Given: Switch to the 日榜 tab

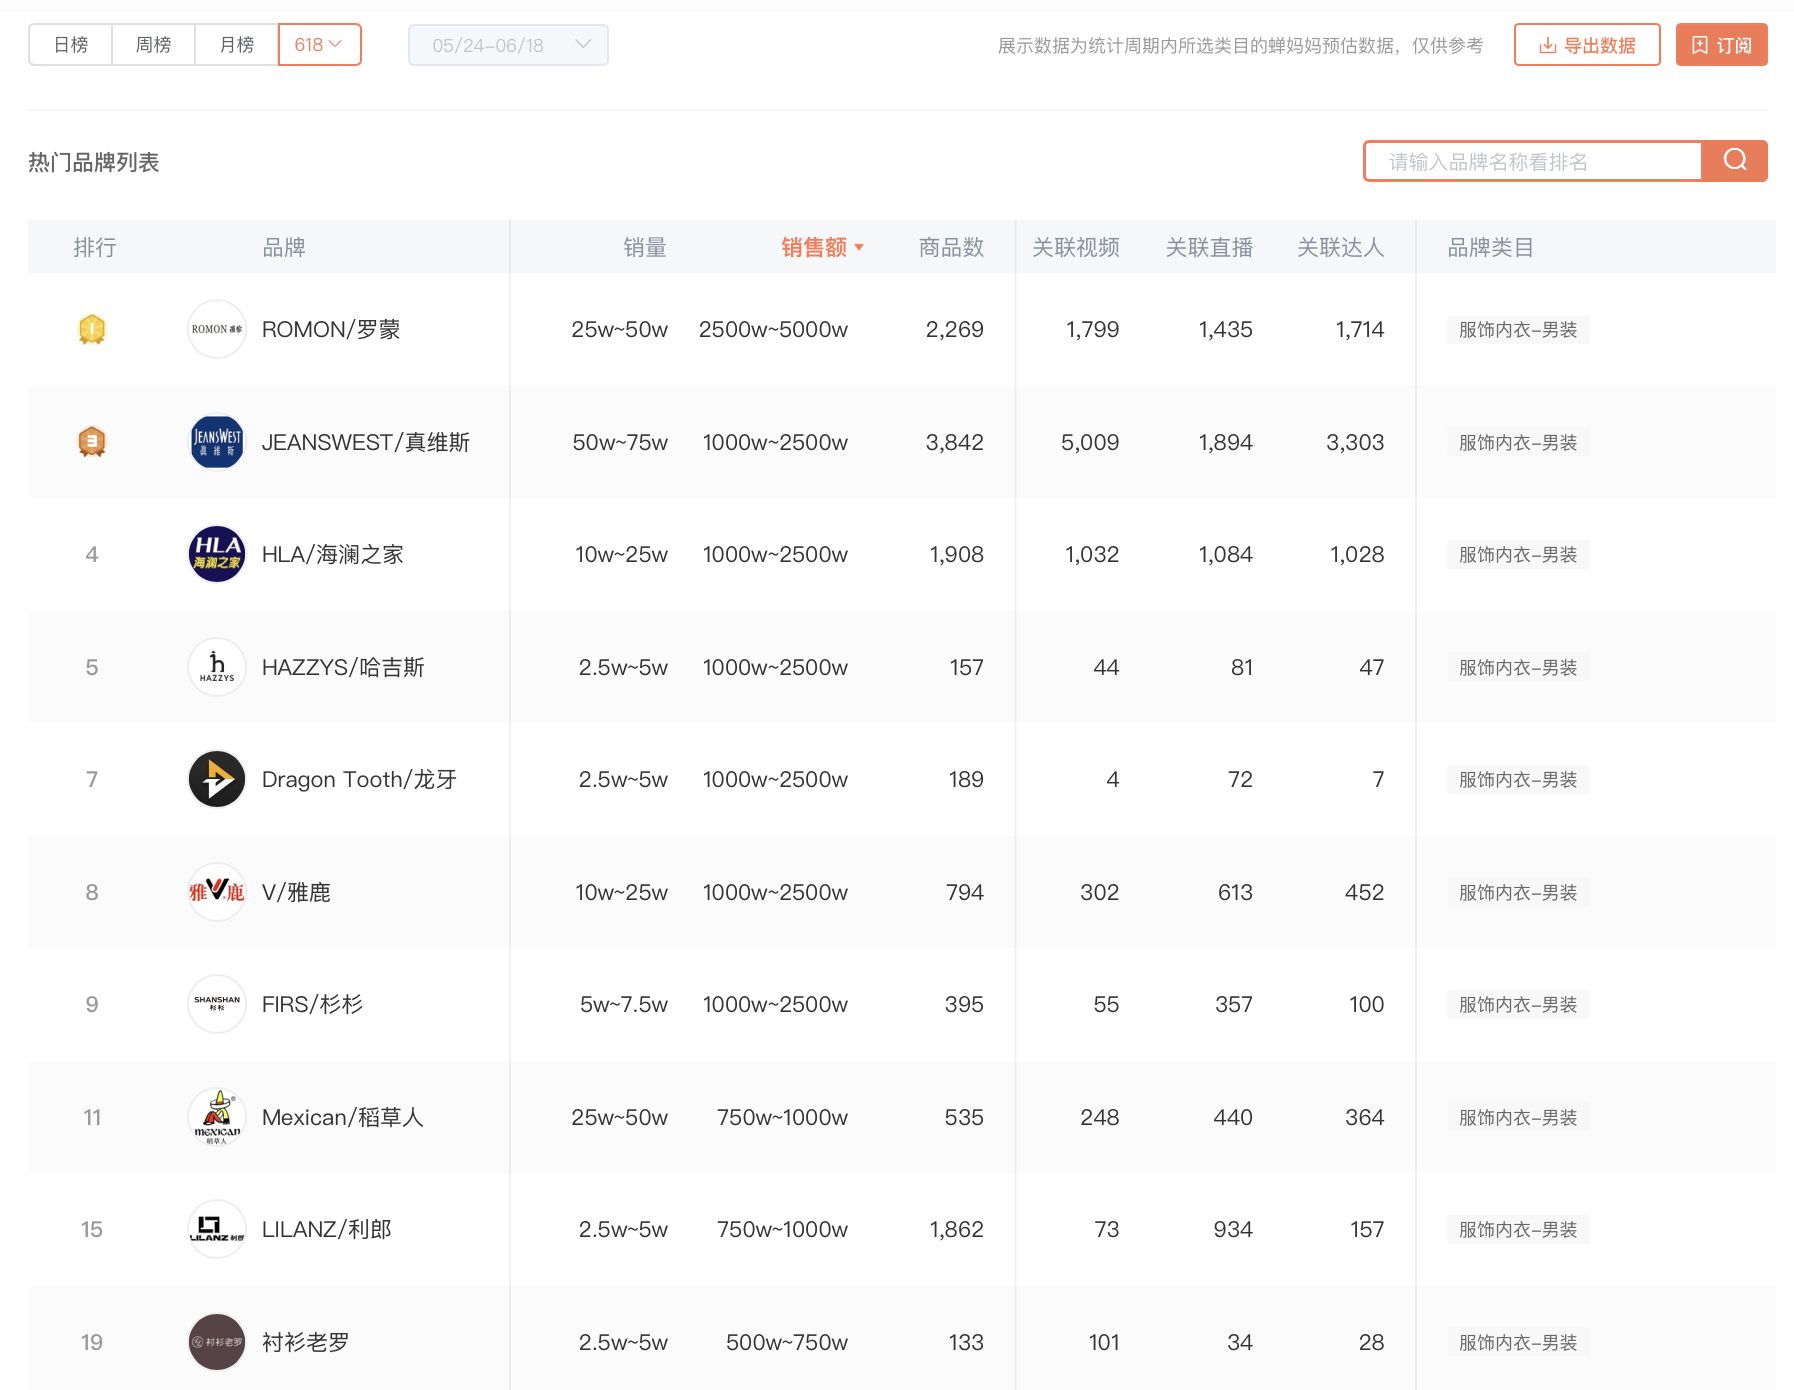Looking at the screenshot, I should click(71, 45).
